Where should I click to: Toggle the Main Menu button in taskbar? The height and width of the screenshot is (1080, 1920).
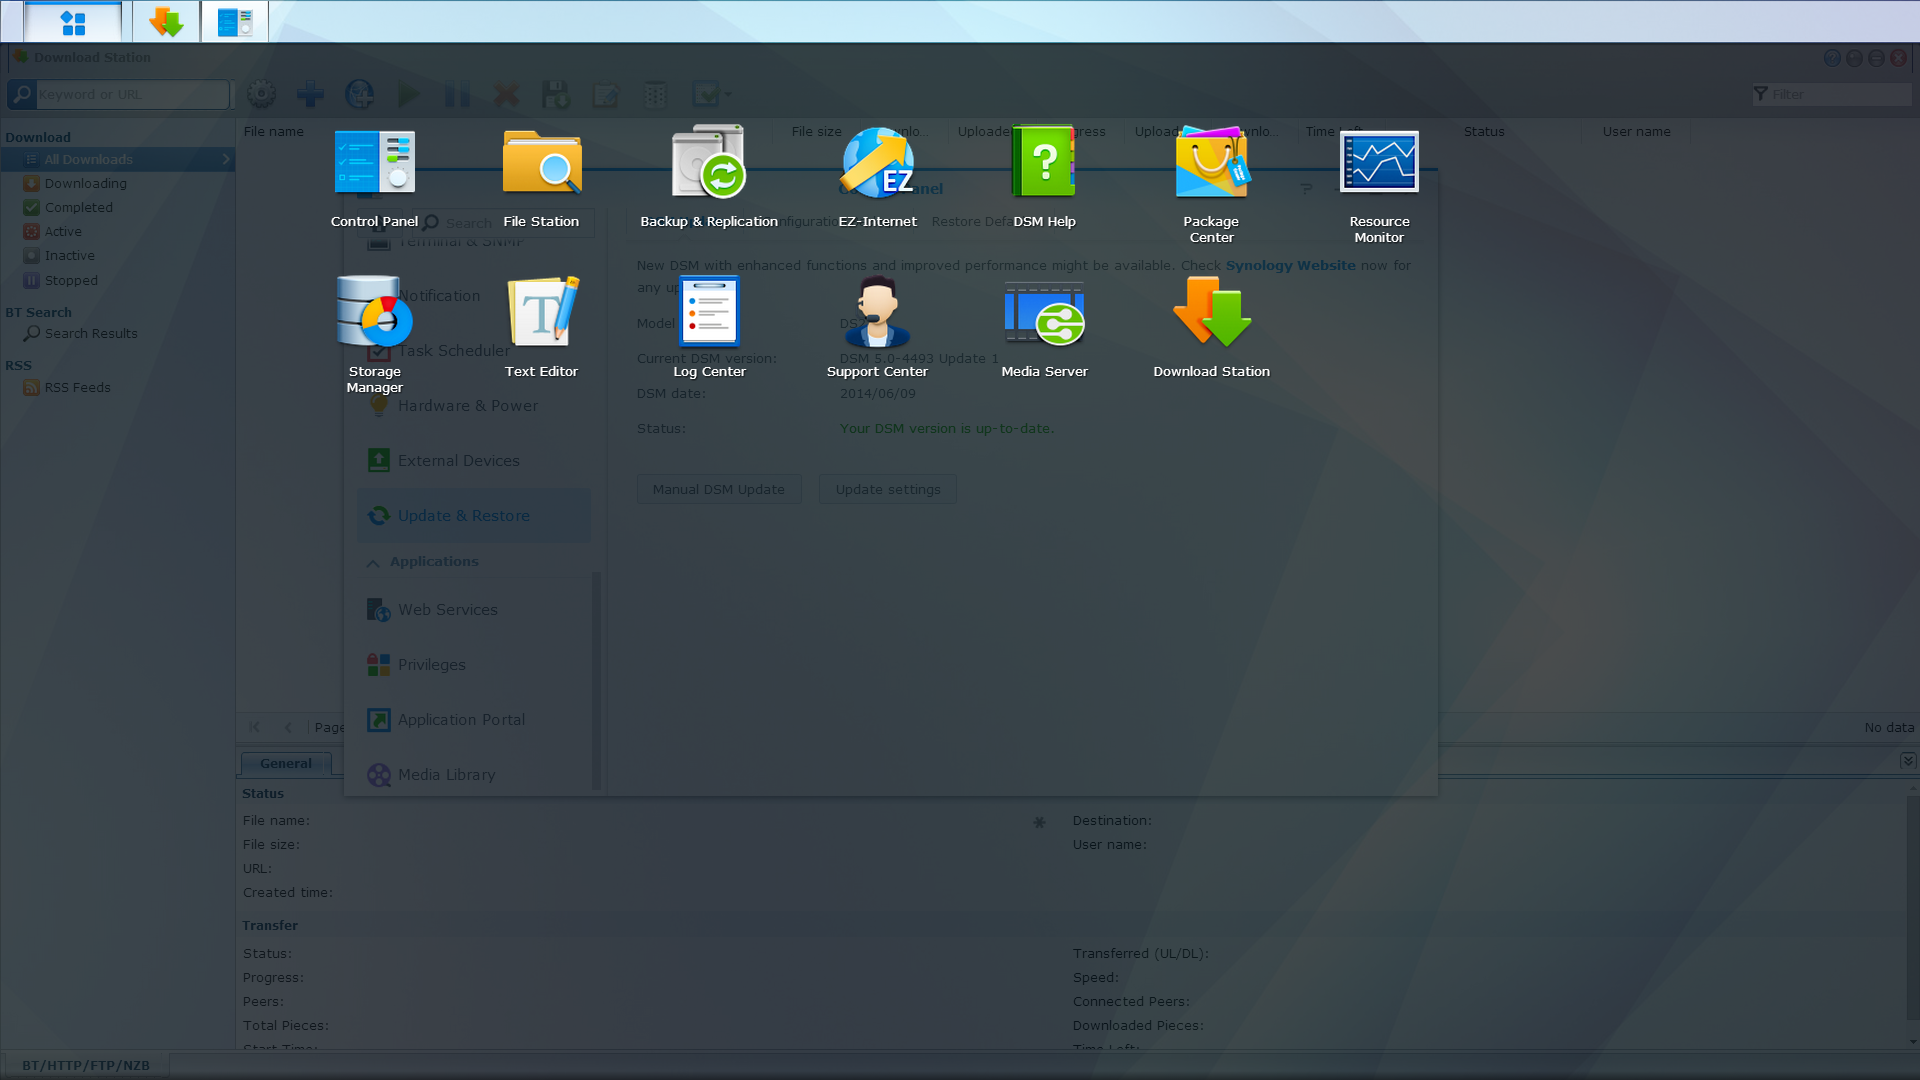click(x=73, y=22)
